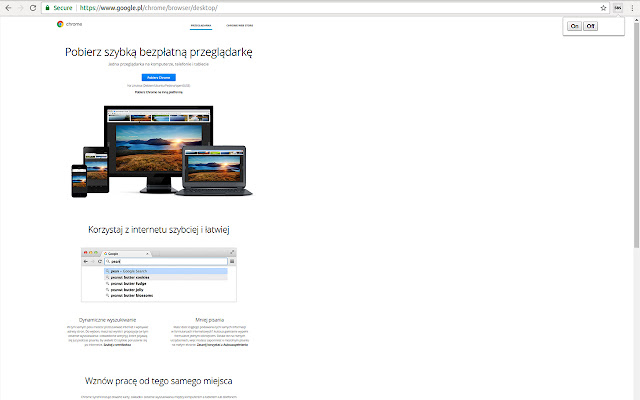Open the bold link under Dynamiczne wyszukiwanie
The height and width of the screenshot is (400, 640).
coord(117,345)
